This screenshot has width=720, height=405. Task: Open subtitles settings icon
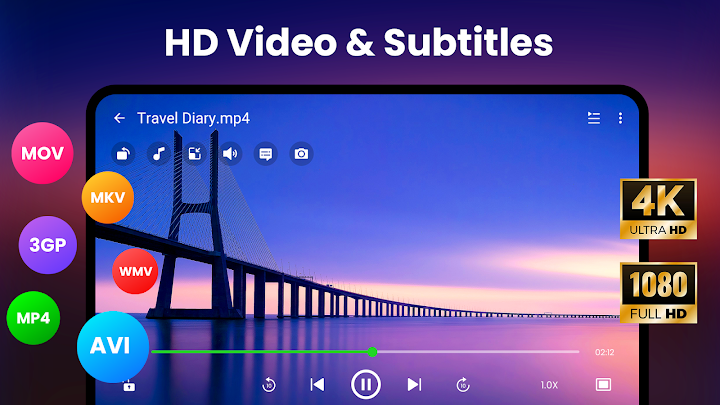(265, 154)
